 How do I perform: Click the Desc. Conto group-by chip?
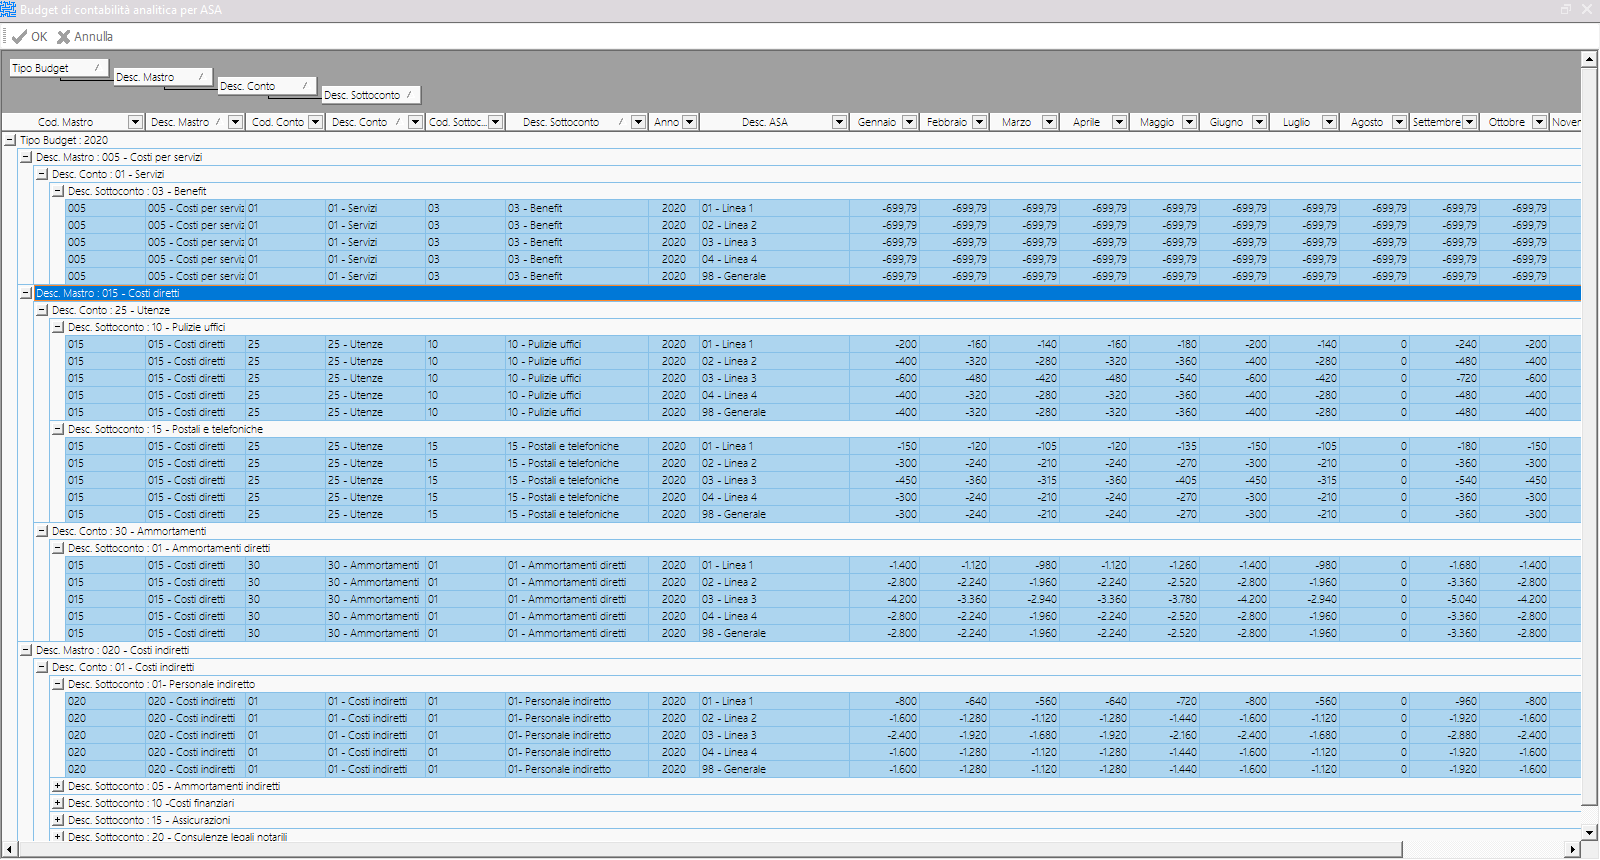tap(267, 86)
